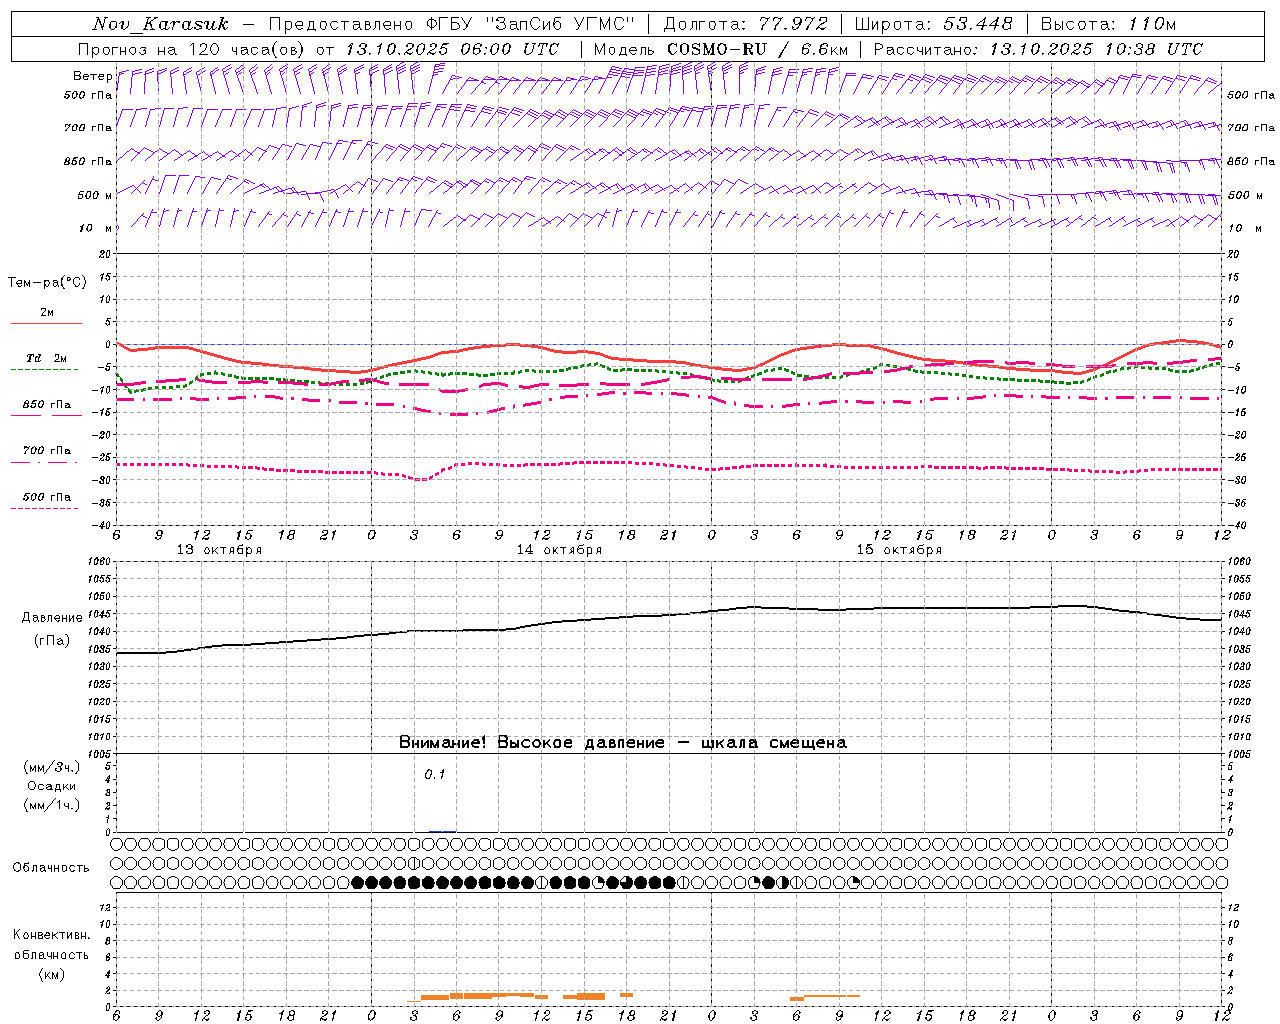1280x1024 pixels.
Task: Click the right-side 700 гПа wind level label
Action: click(x=1251, y=128)
